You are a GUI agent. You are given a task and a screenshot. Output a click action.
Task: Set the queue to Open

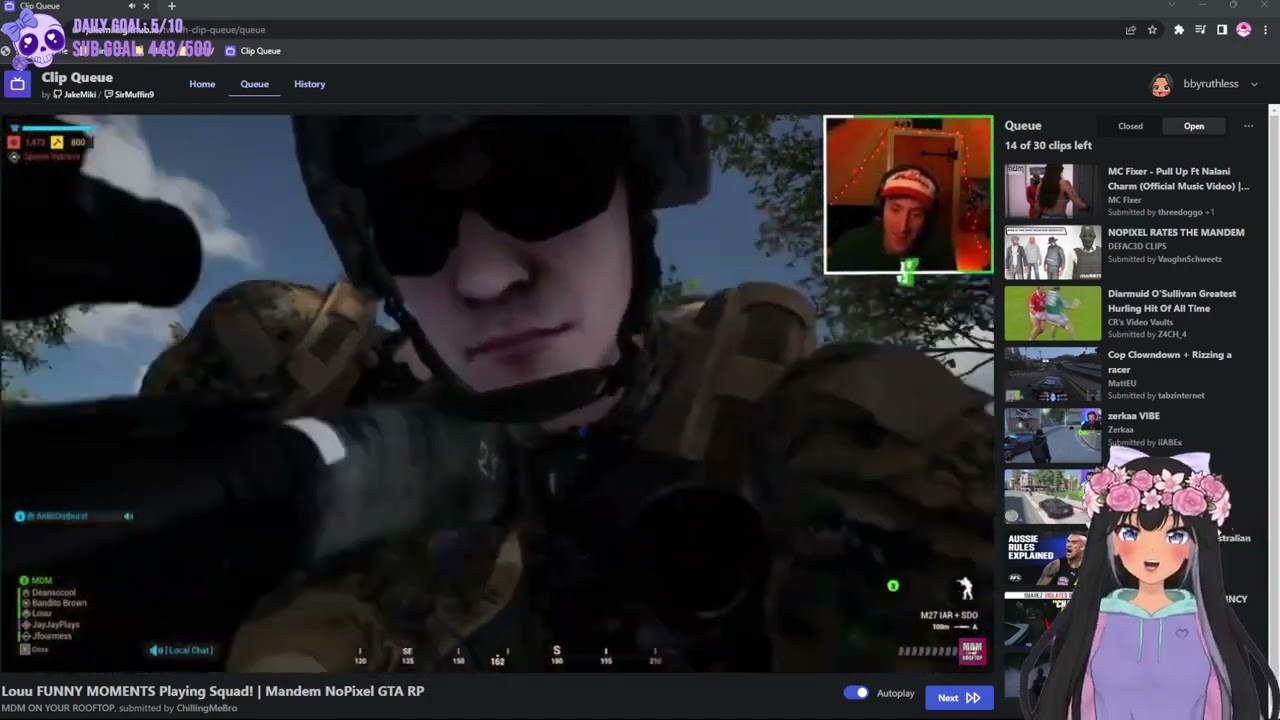click(x=1194, y=126)
